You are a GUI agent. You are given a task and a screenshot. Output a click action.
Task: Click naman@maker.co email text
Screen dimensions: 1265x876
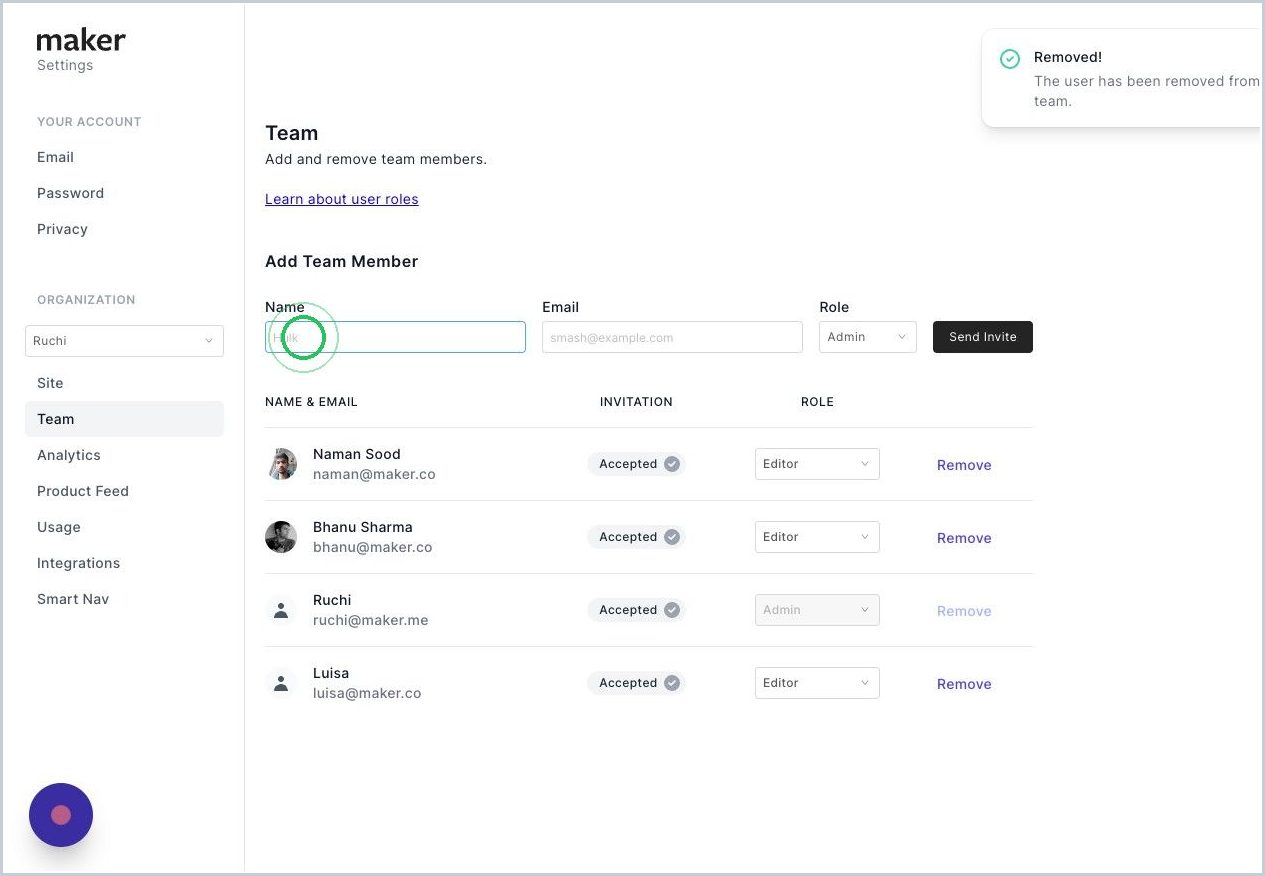point(374,474)
